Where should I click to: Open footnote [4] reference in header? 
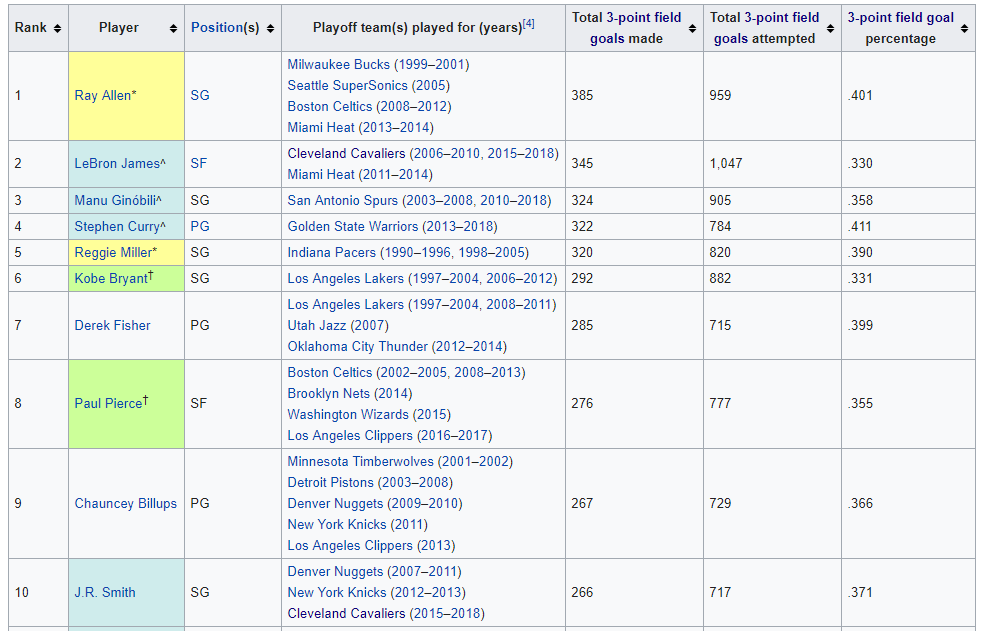[x=529, y=24]
